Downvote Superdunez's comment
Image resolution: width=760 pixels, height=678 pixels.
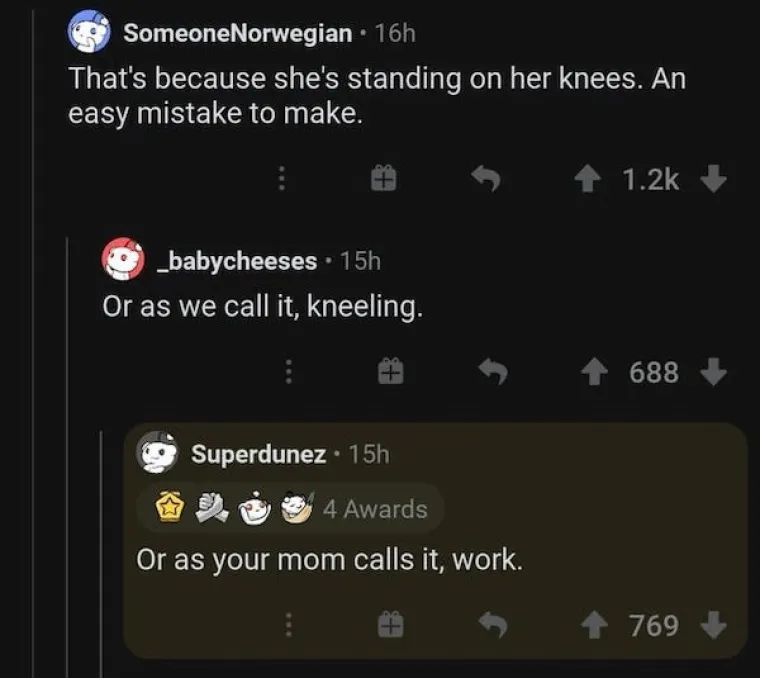coord(711,626)
